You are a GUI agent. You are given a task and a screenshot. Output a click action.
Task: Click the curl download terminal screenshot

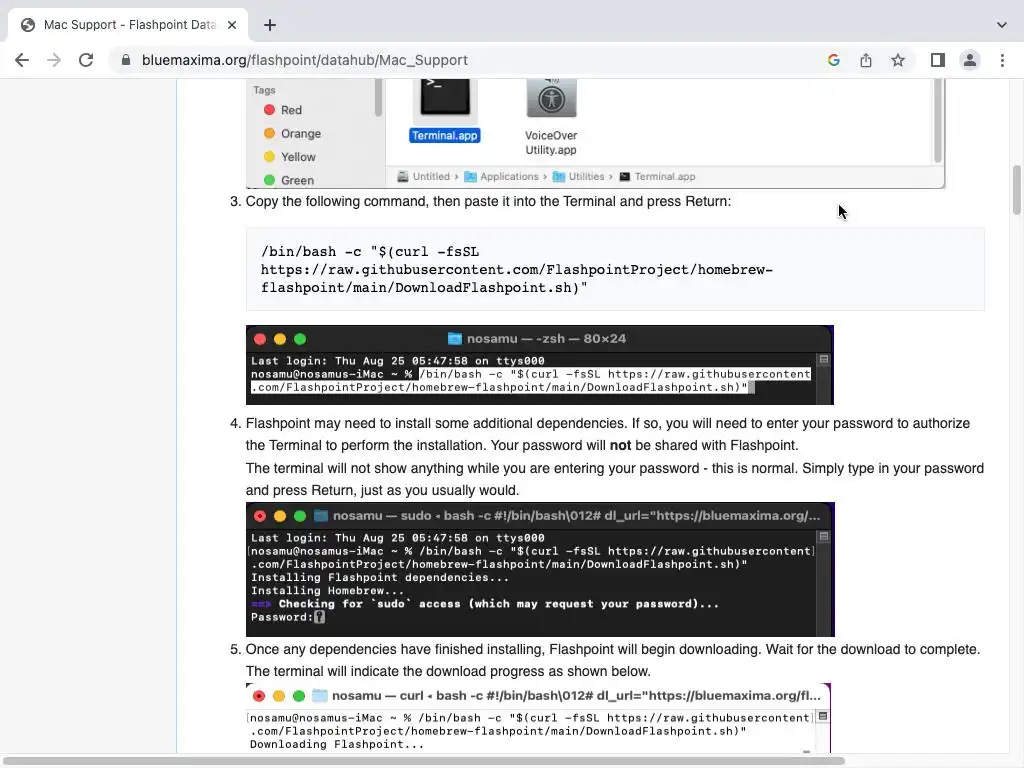(538, 718)
